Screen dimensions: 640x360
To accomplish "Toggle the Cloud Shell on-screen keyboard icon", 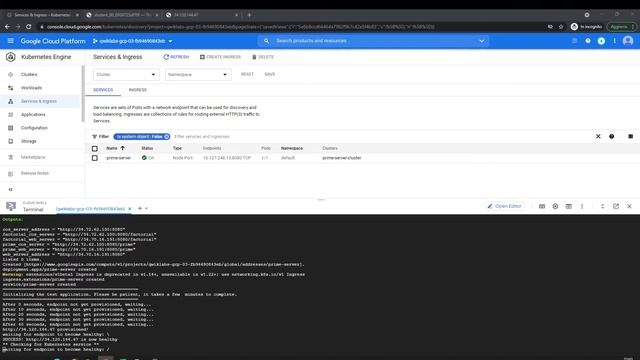I will pyautogui.click(x=542, y=207).
